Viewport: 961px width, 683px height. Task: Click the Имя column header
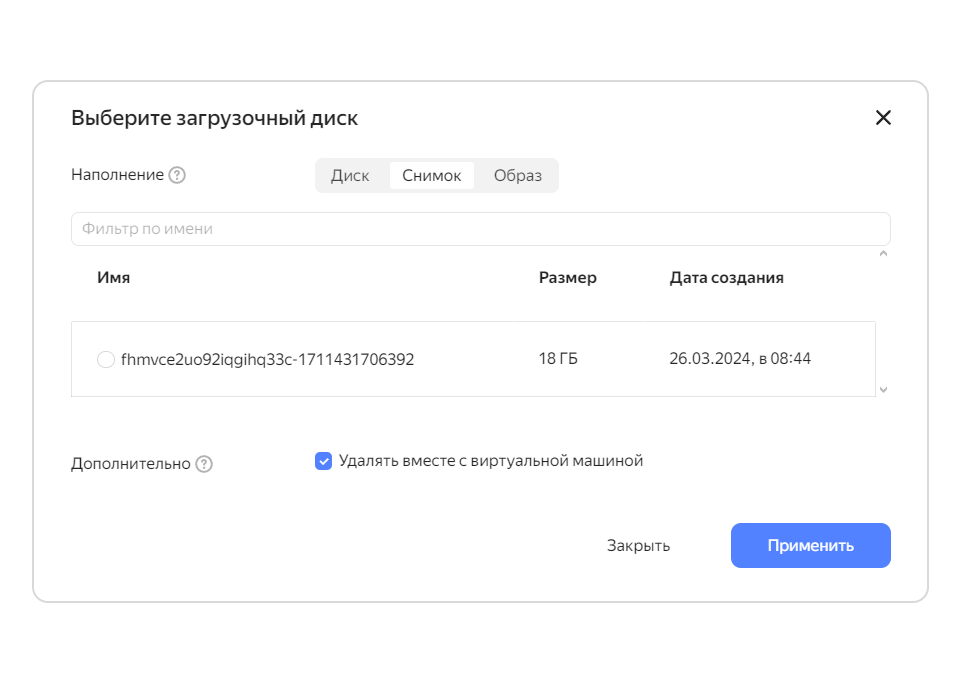click(x=113, y=278)
